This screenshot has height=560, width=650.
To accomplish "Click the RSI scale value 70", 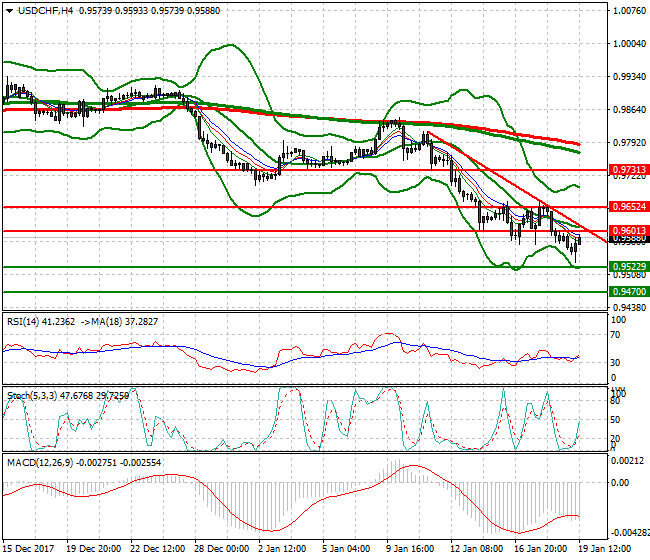I will coord(616,335).
